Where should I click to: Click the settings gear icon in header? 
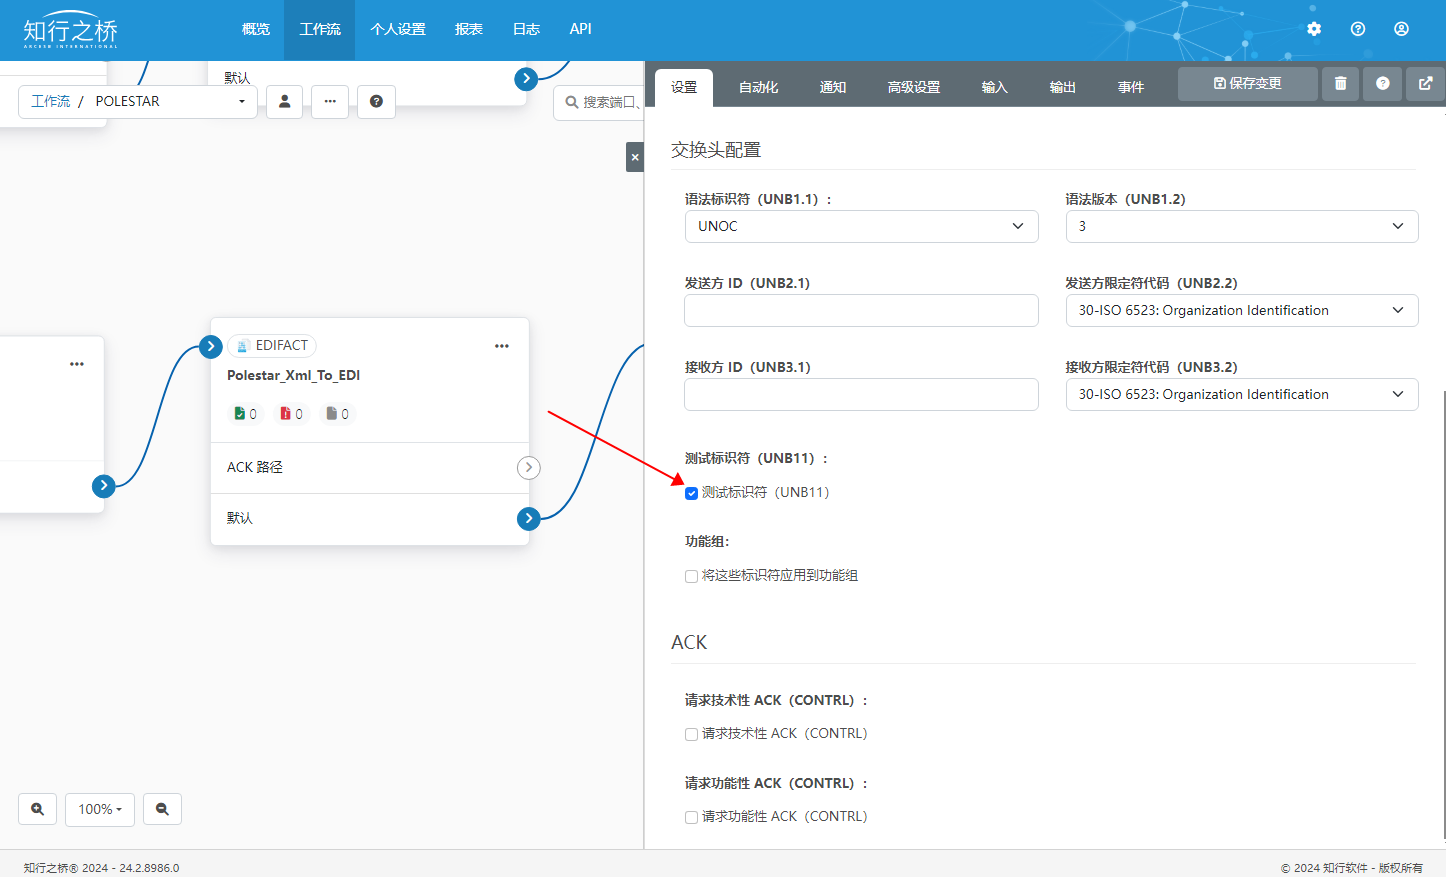pyautogui.click(x=1314, y=29)
